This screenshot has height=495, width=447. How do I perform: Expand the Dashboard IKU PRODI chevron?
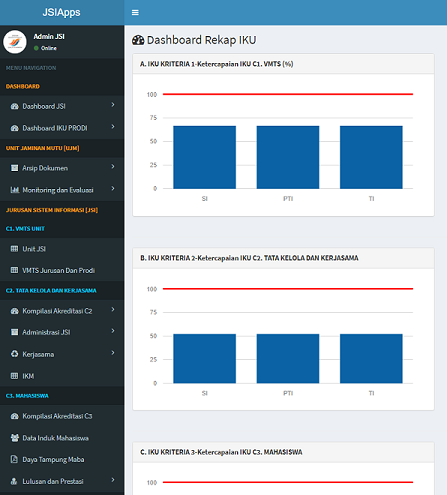(x=113, y=127)
